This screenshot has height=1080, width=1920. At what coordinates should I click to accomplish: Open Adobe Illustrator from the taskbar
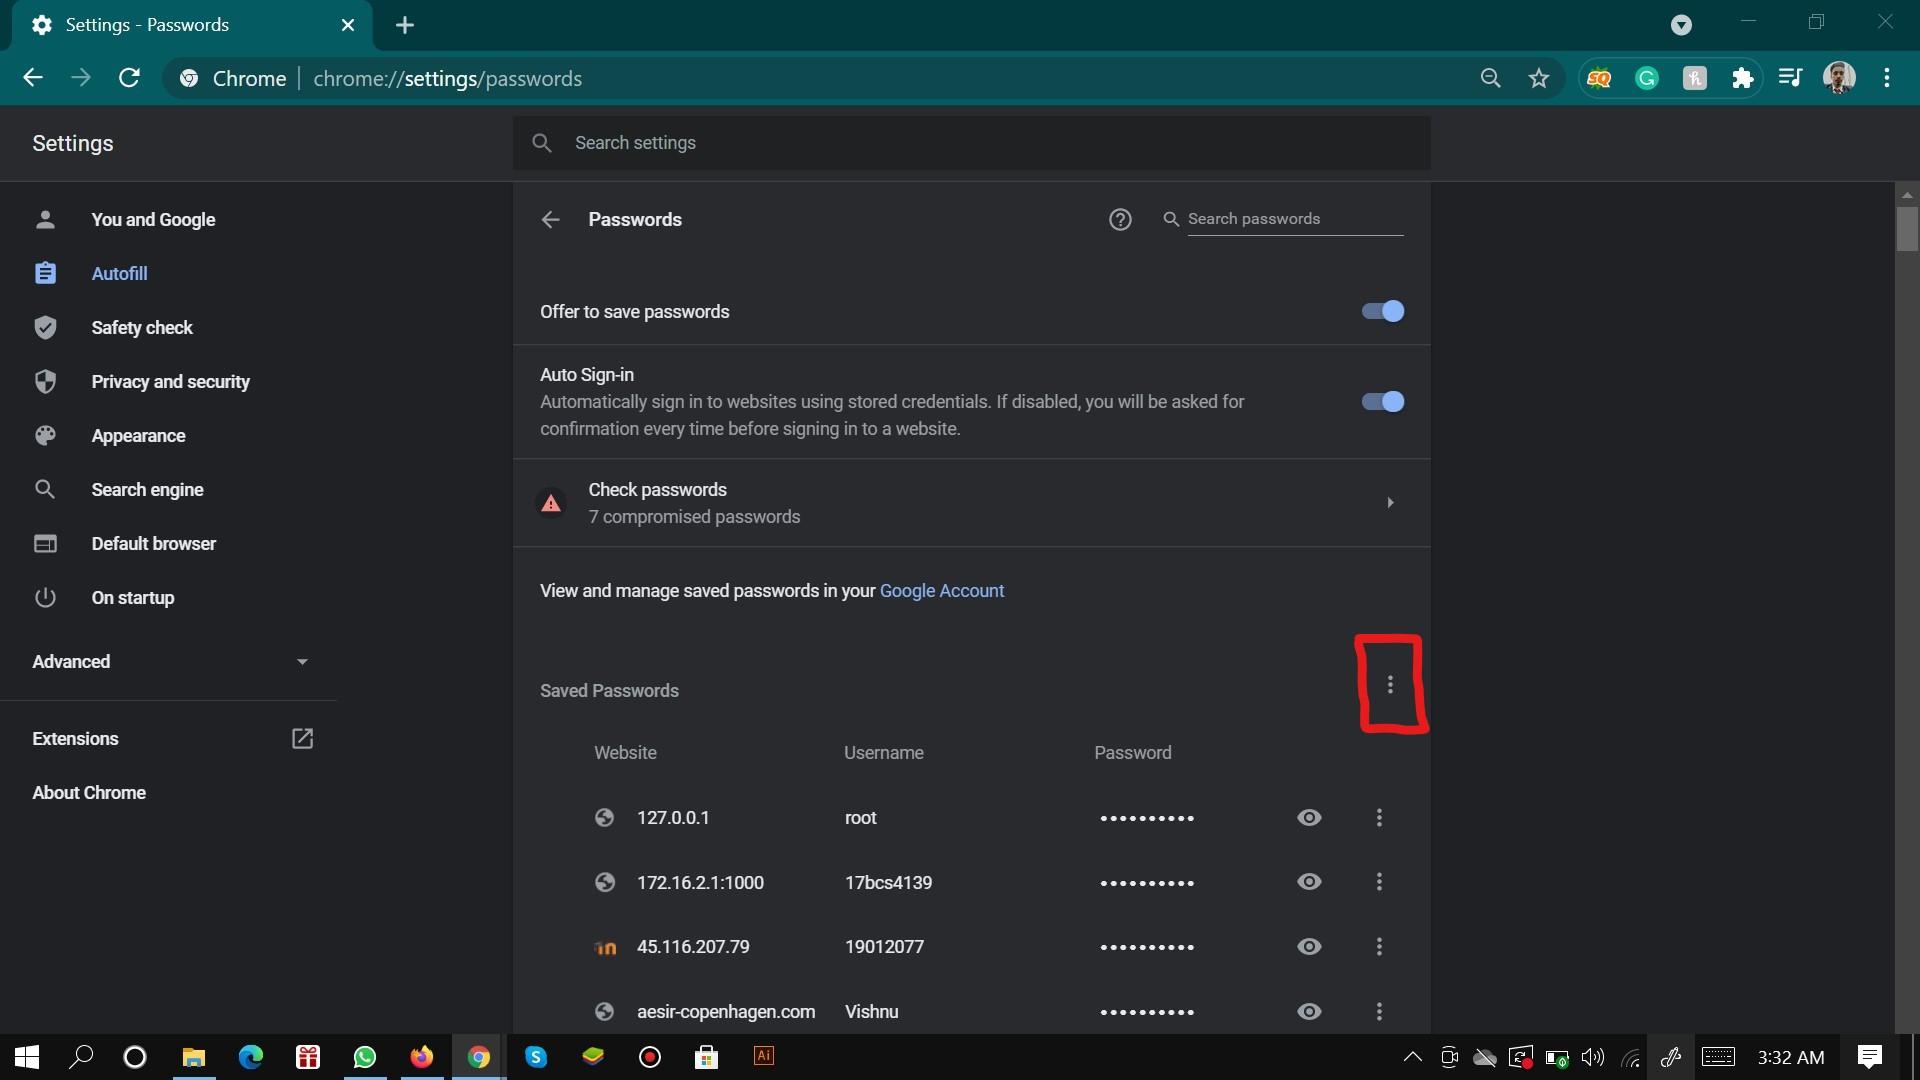pyautogui.click(x=764, y=1056)
